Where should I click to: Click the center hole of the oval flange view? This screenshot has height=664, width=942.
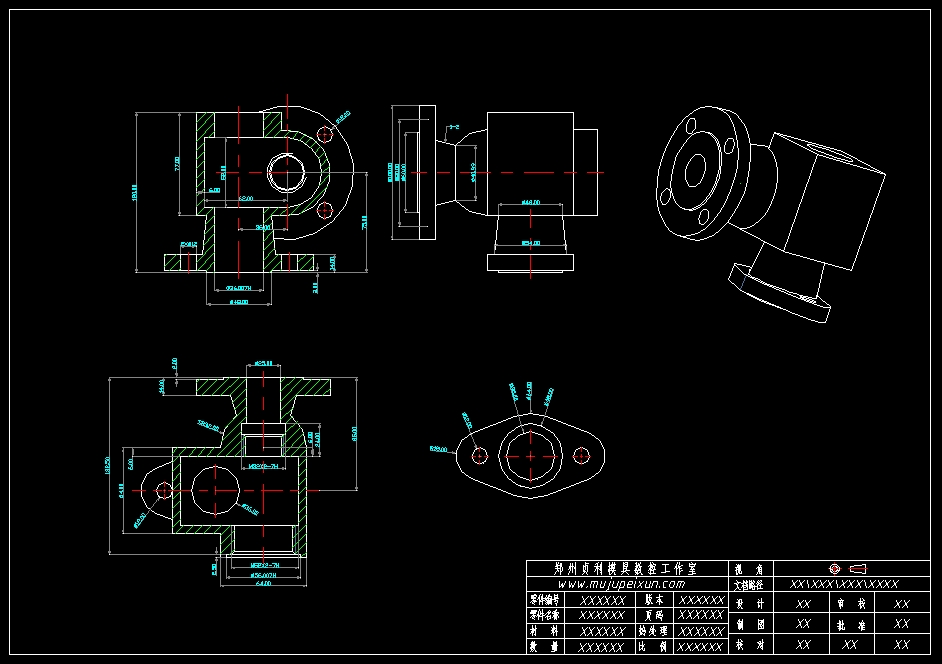[x=530, y=456]
